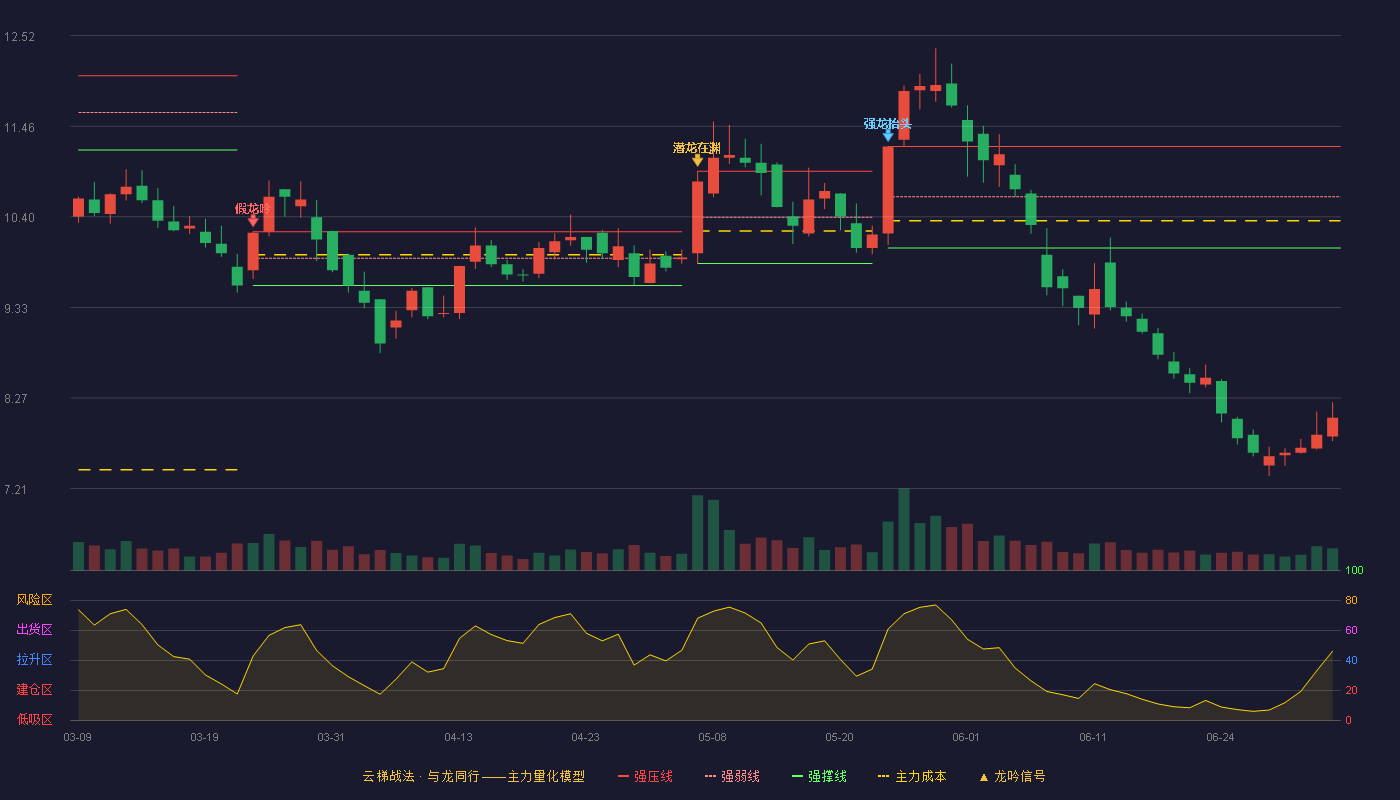This screenshot has height=800, width=1400.
Task: Toggle the 主力成本 legend entry
Action: [x=911, y=776]
